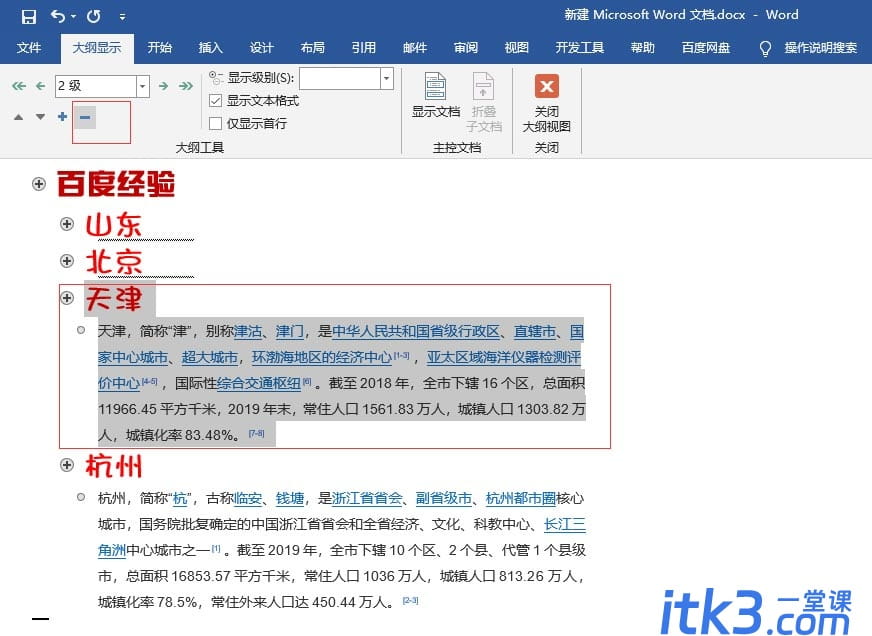This screenshot has width=872, height=636.
Task: Collapse the 杭州 heading plus symbol
Action: coord(67,465)
